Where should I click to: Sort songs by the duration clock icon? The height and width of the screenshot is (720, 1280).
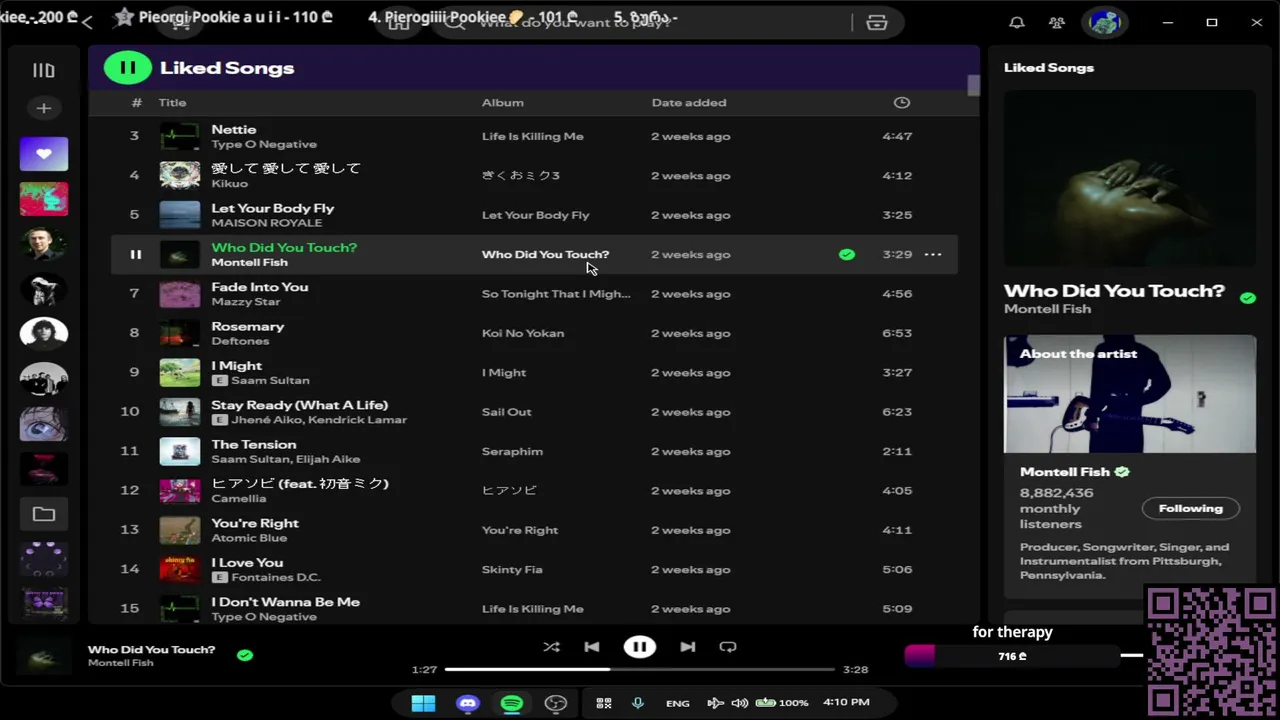tap(902, 102)
